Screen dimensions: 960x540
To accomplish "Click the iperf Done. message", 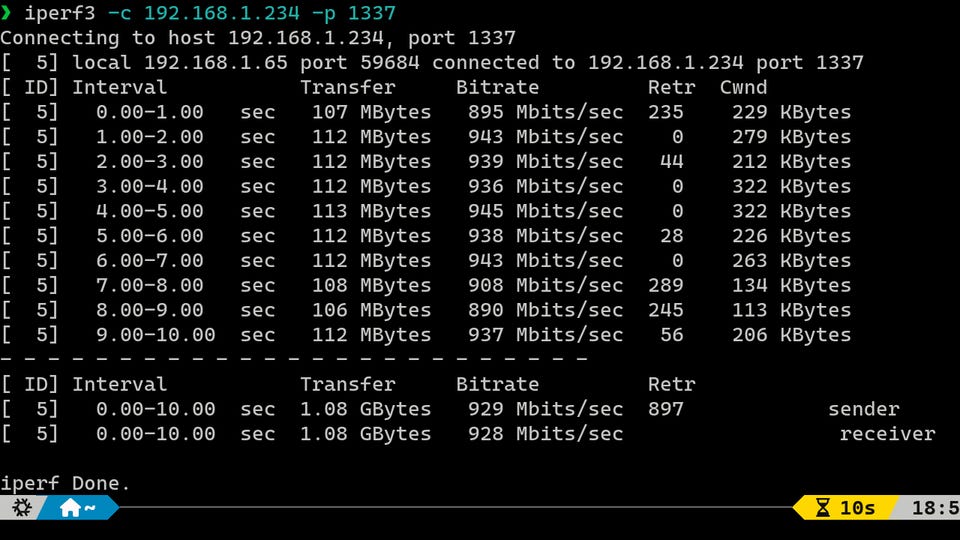I will [x=65, y=483].
